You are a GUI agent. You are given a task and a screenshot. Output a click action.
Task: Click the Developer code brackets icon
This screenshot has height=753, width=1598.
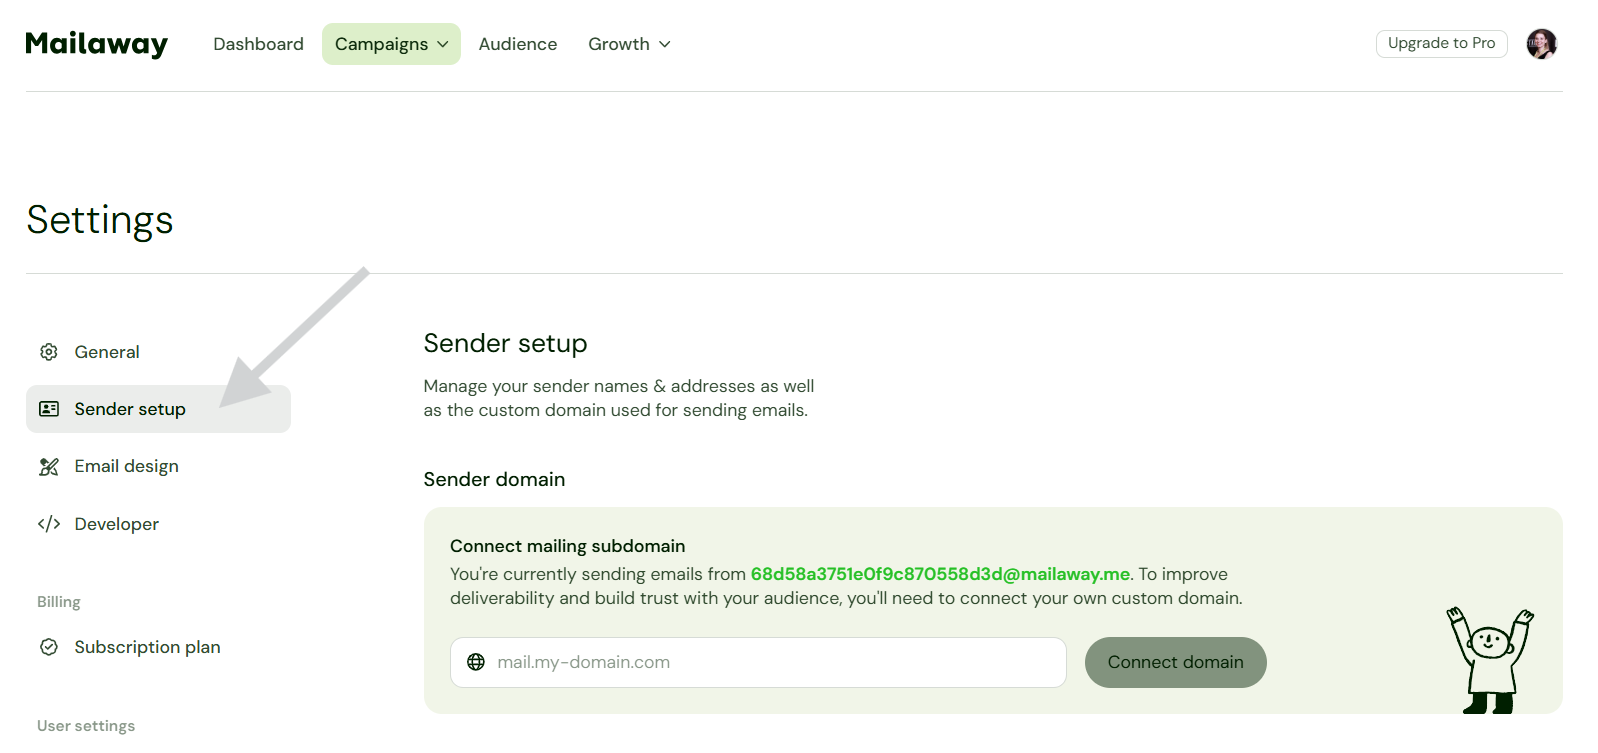[x=49, y=524]
